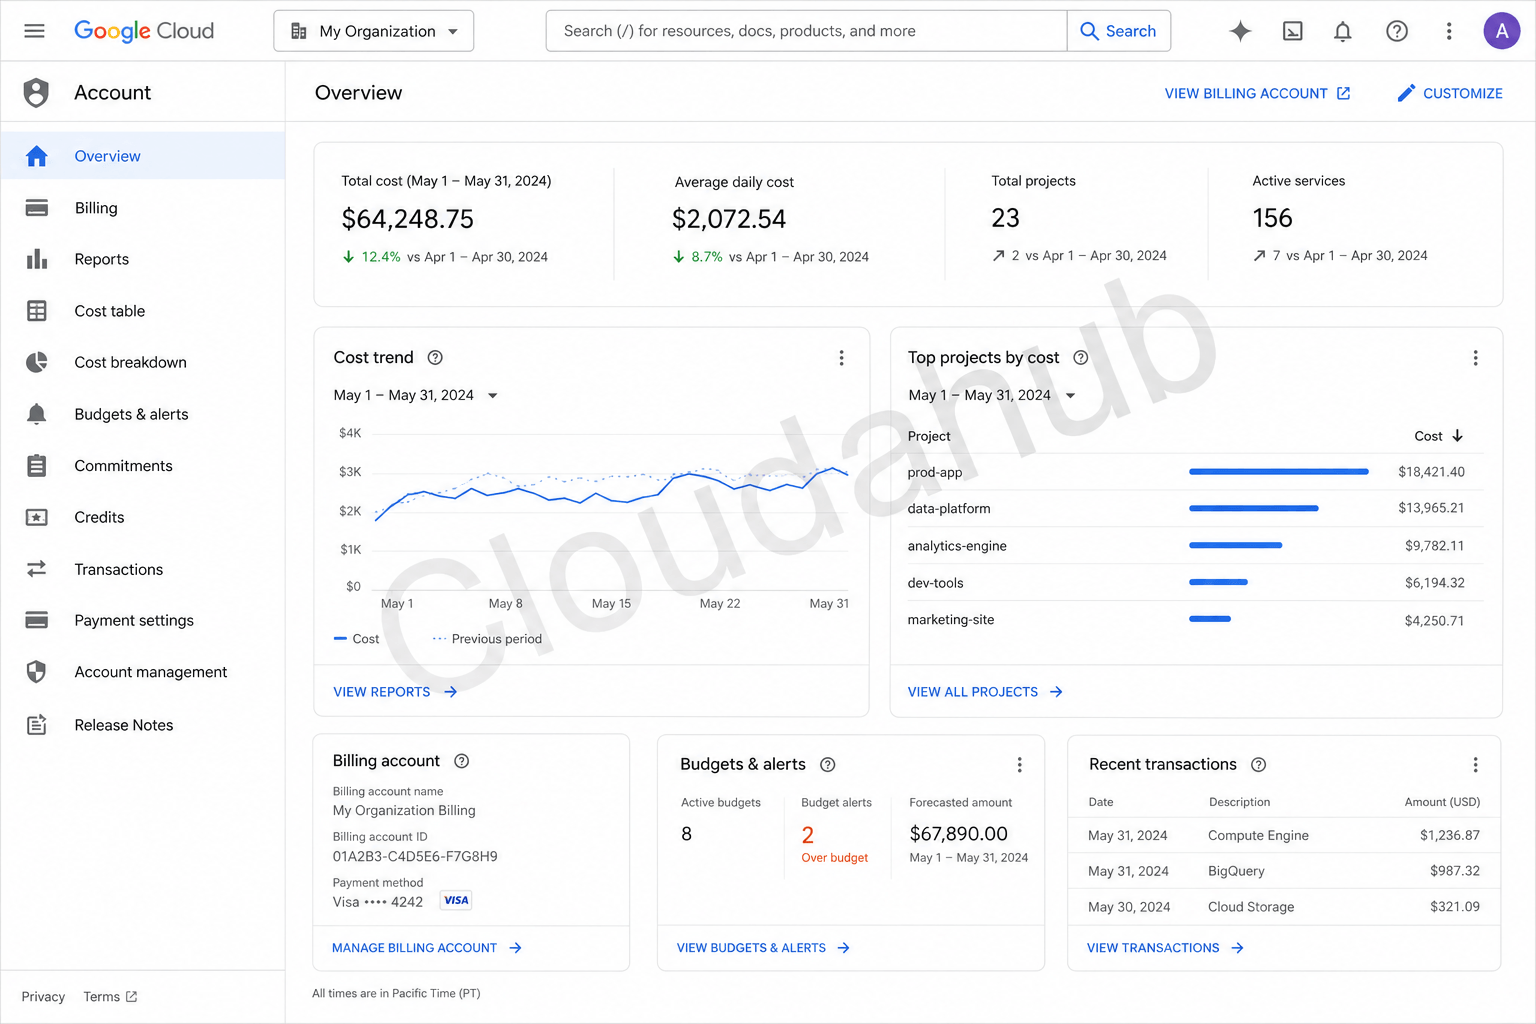Viewport: 1536px width, 1024px height.
Task: Open the top bar more options menu
Action: pyautogui.click(x=1449, y=31)
